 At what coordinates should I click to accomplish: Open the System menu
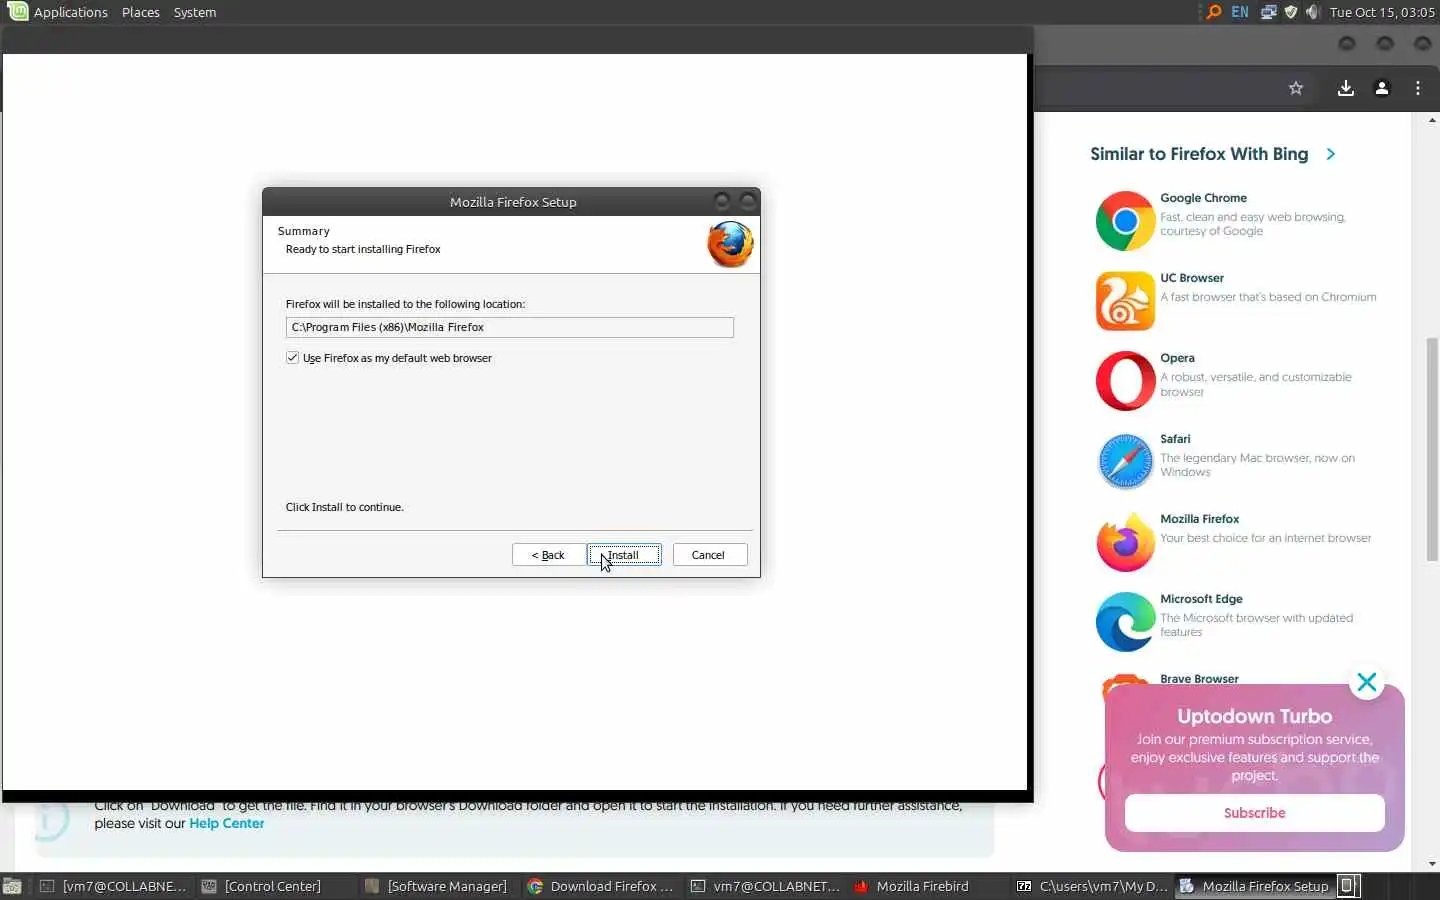(194, 12)
